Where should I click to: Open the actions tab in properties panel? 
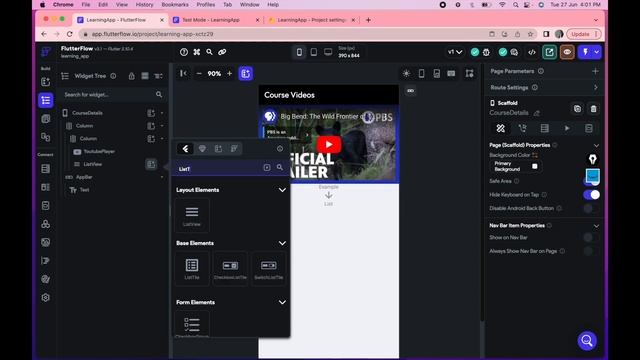pos(522,128)
